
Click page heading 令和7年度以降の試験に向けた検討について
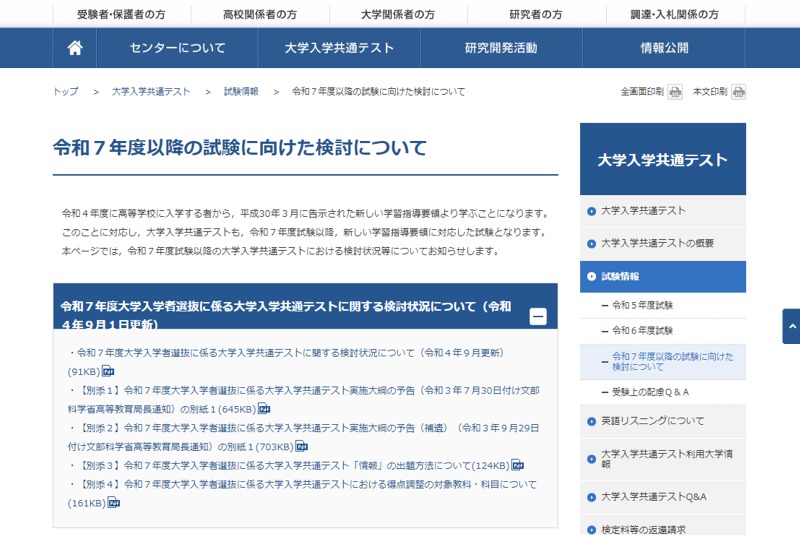(x=240, y=148)
